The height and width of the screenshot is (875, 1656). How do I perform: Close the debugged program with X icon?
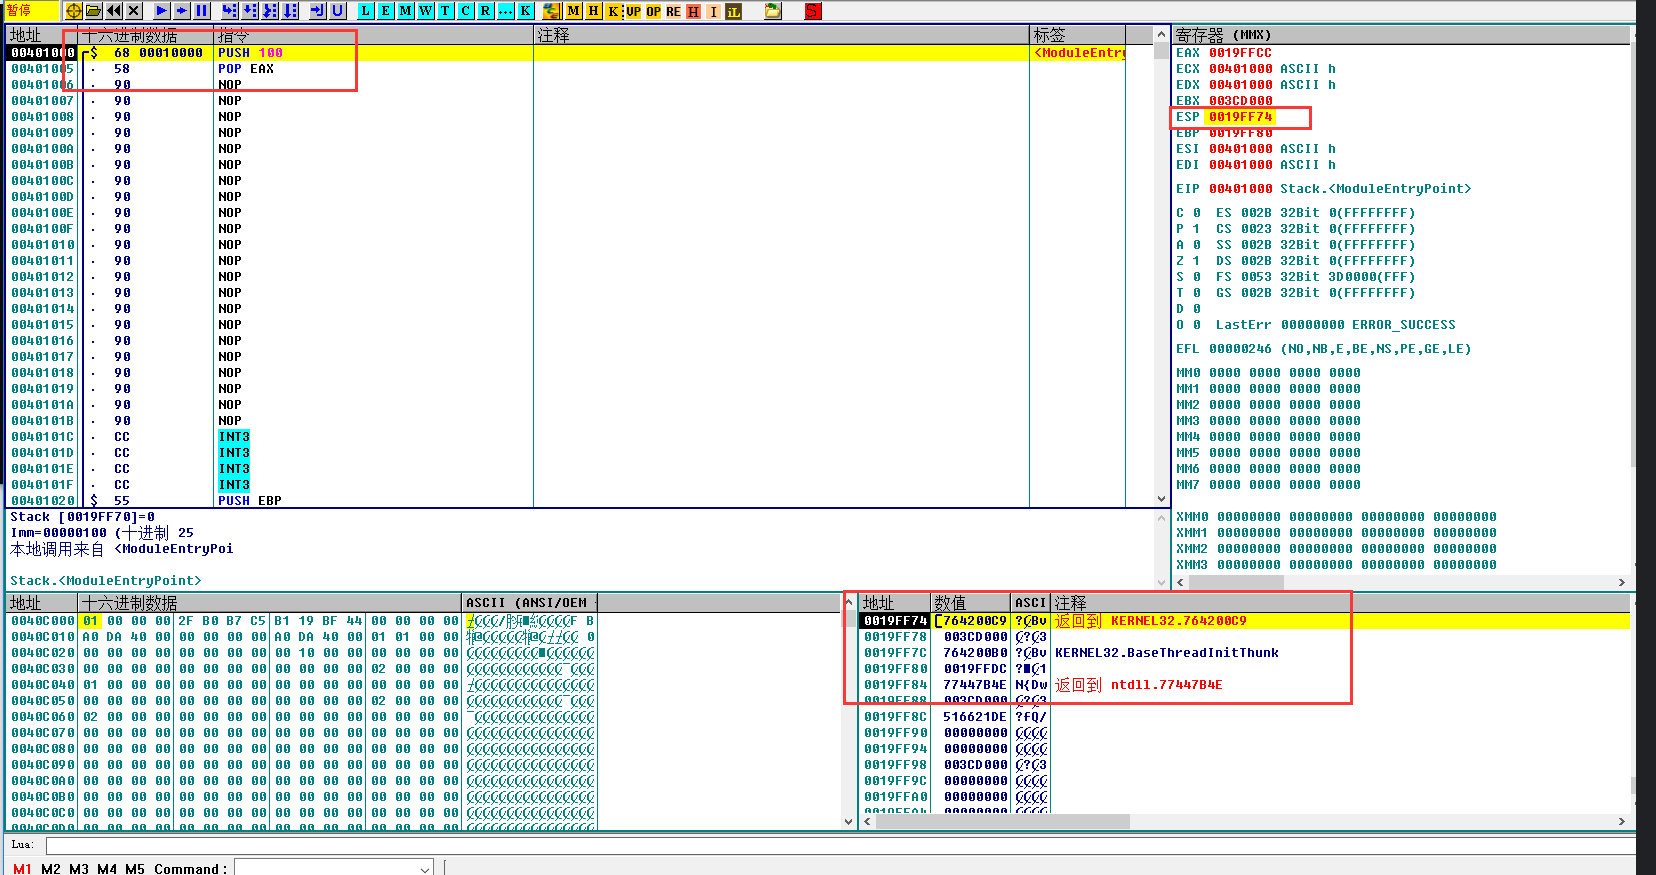134,11
